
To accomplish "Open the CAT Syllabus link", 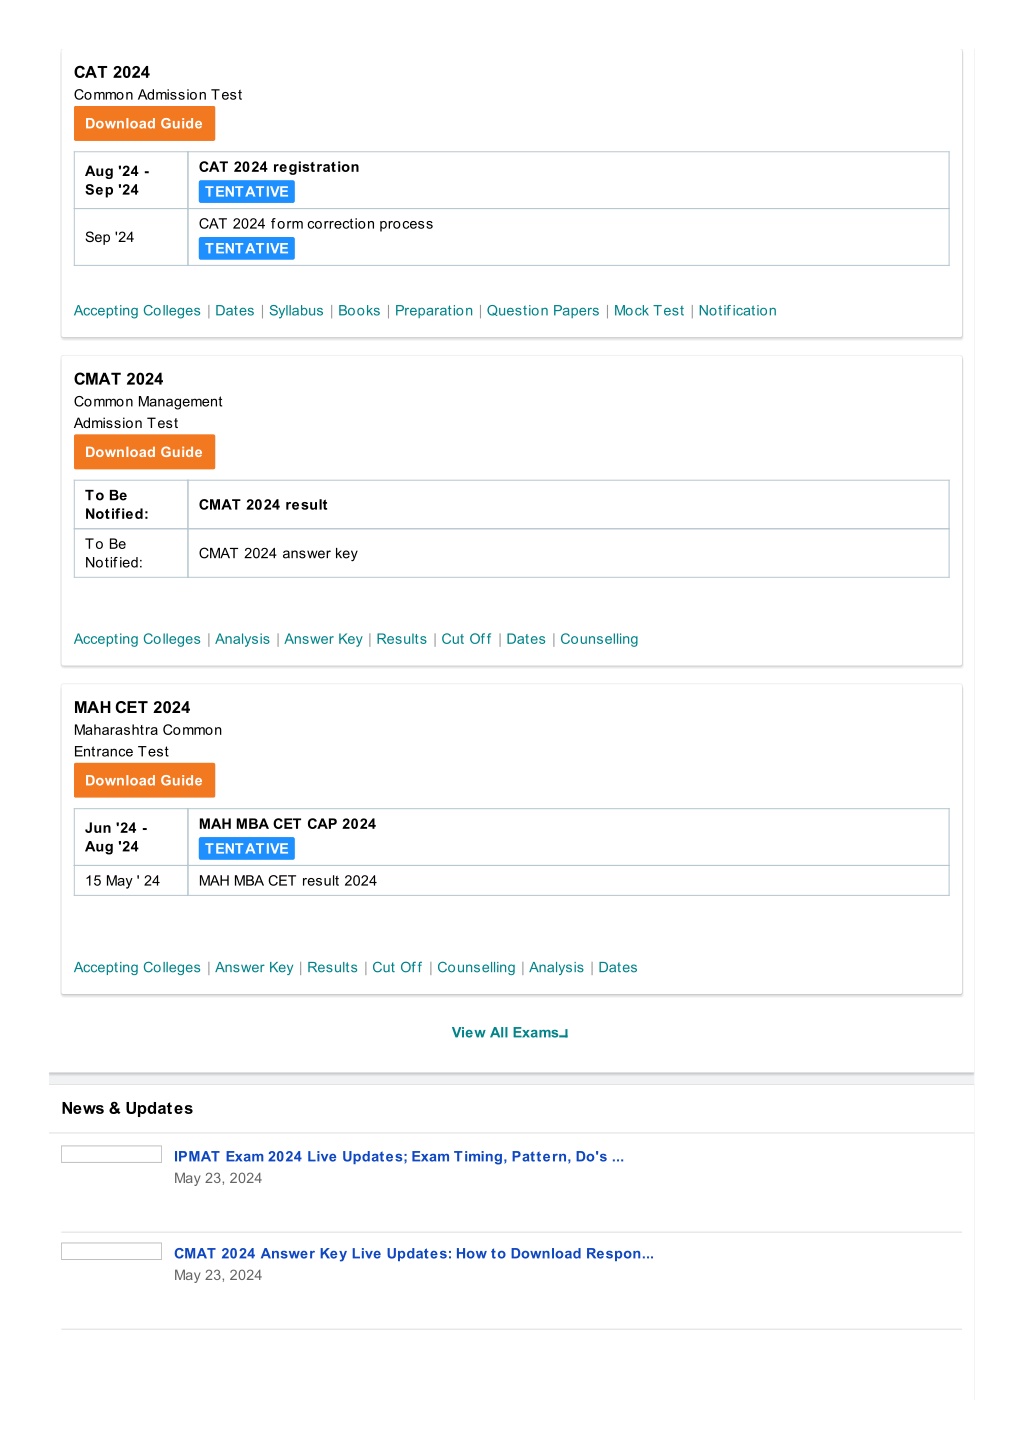I will pos(296,311).
